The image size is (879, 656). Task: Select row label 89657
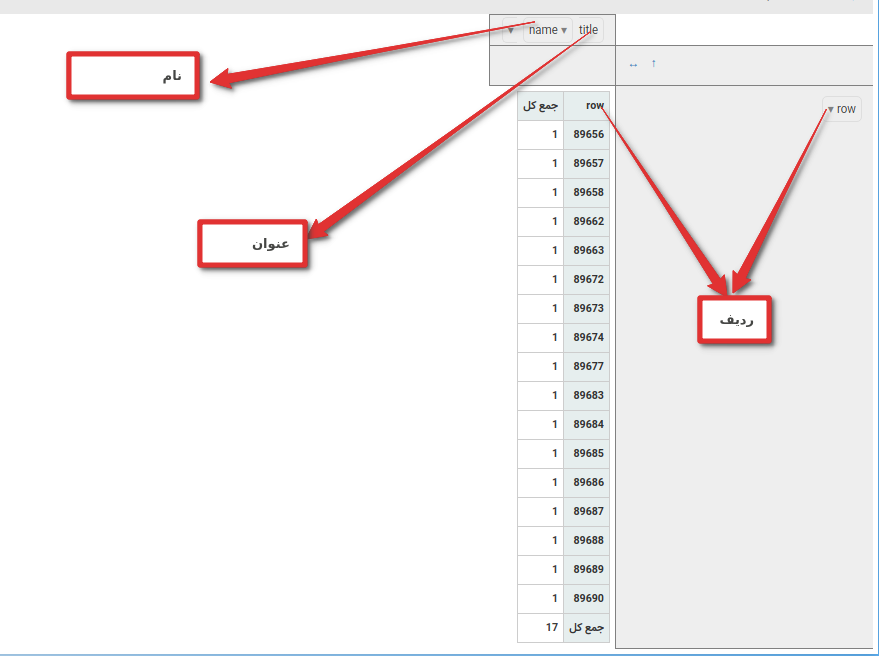586,164
